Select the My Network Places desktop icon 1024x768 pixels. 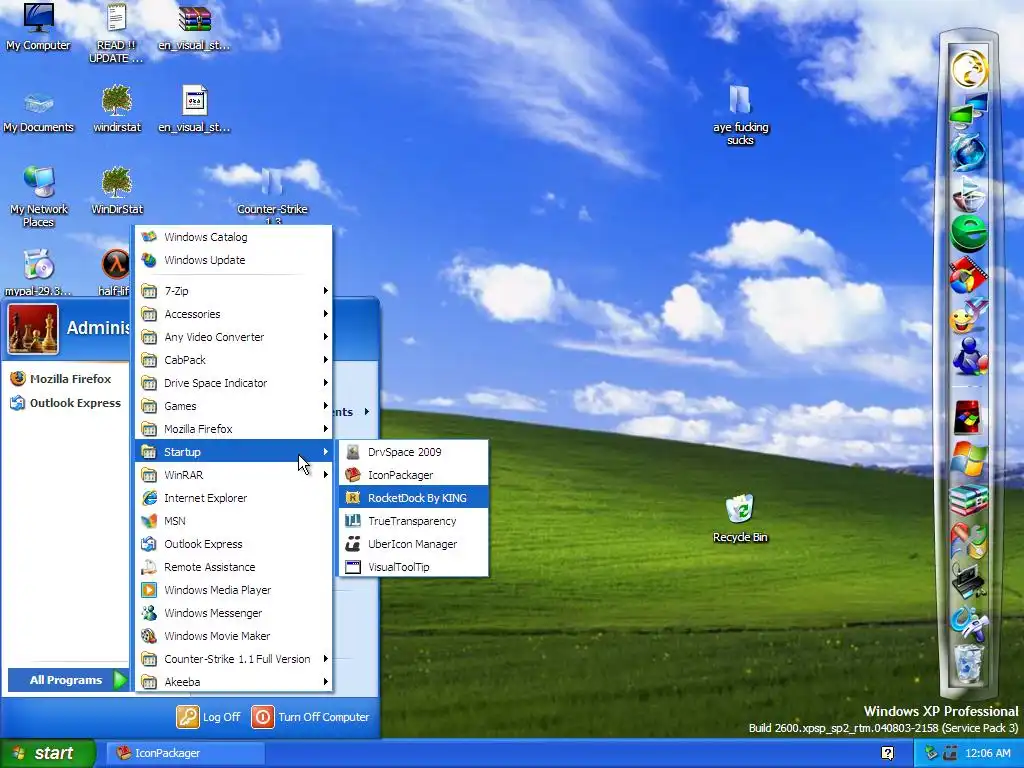click(38, 196)
